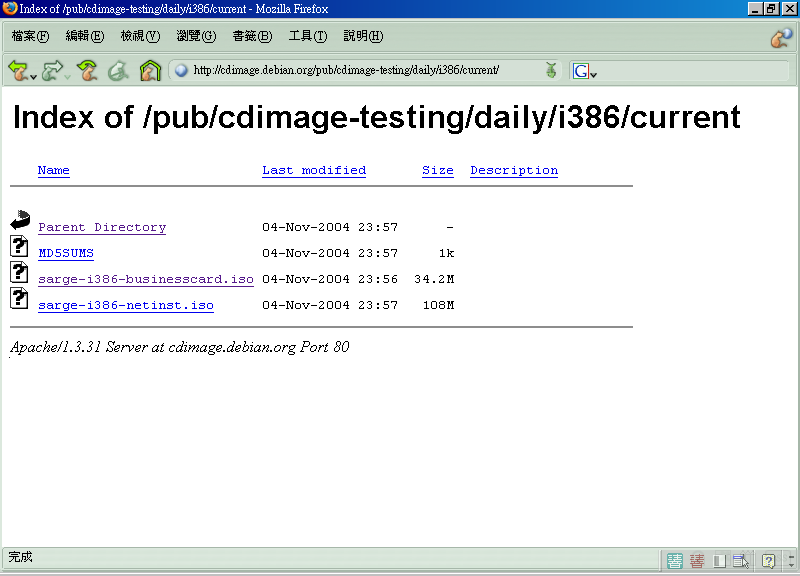
Task: Sort listing by Last modified
Action: coord(314,170)
